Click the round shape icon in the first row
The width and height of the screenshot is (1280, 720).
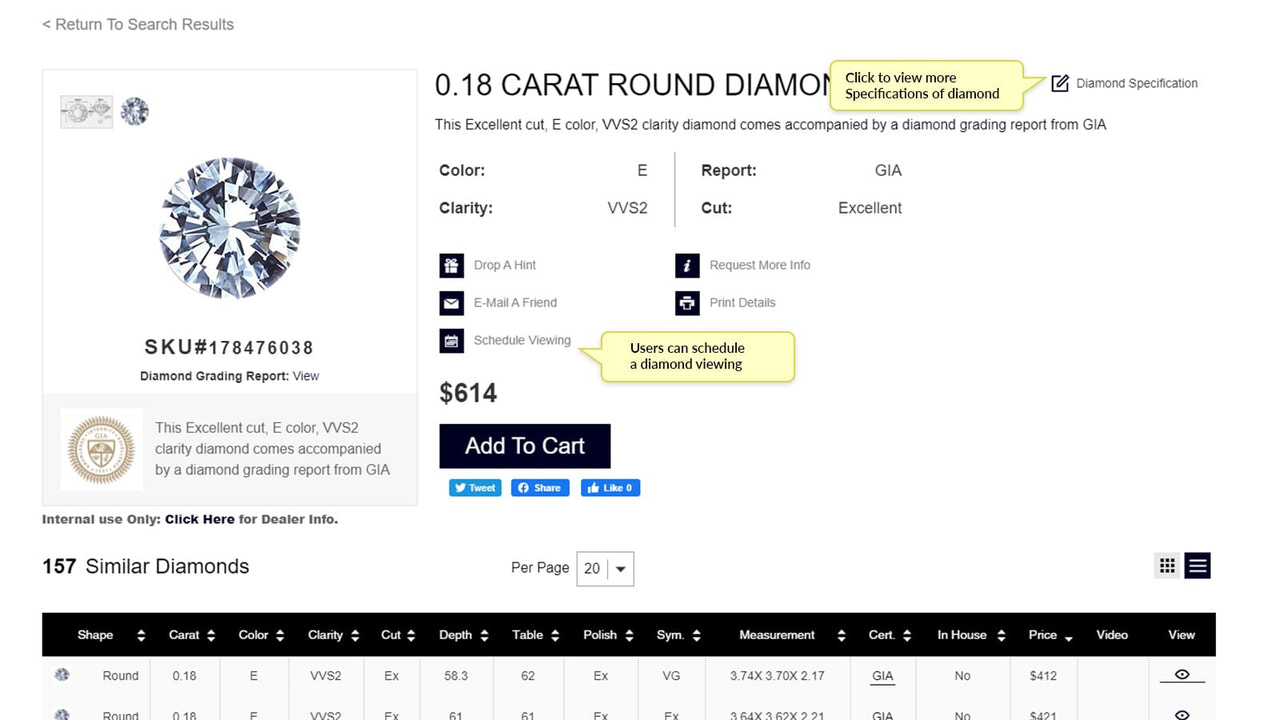tap(61, 675)
